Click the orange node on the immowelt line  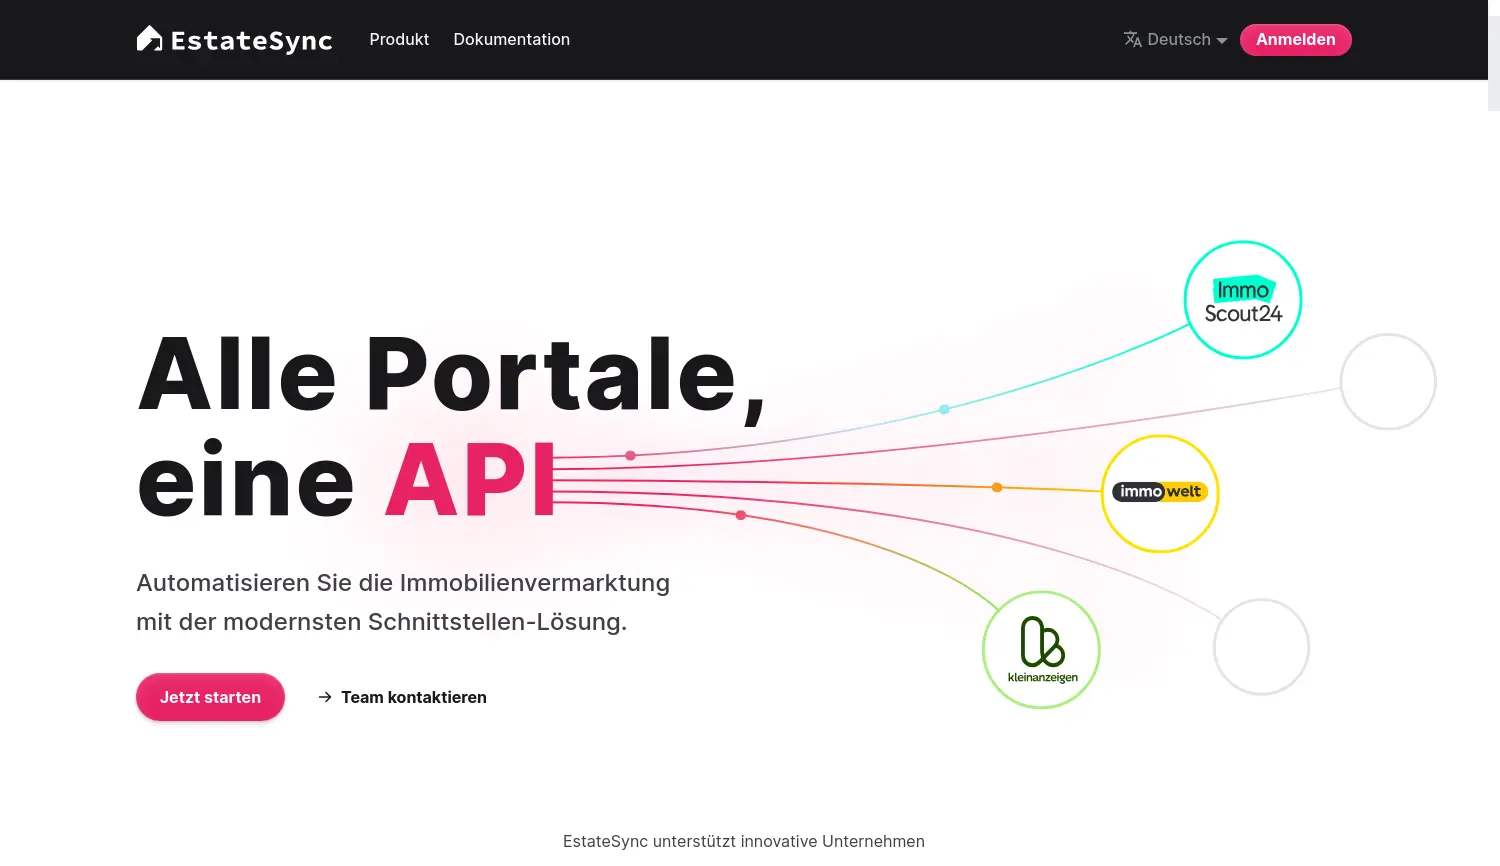click(x=996, y=487)
